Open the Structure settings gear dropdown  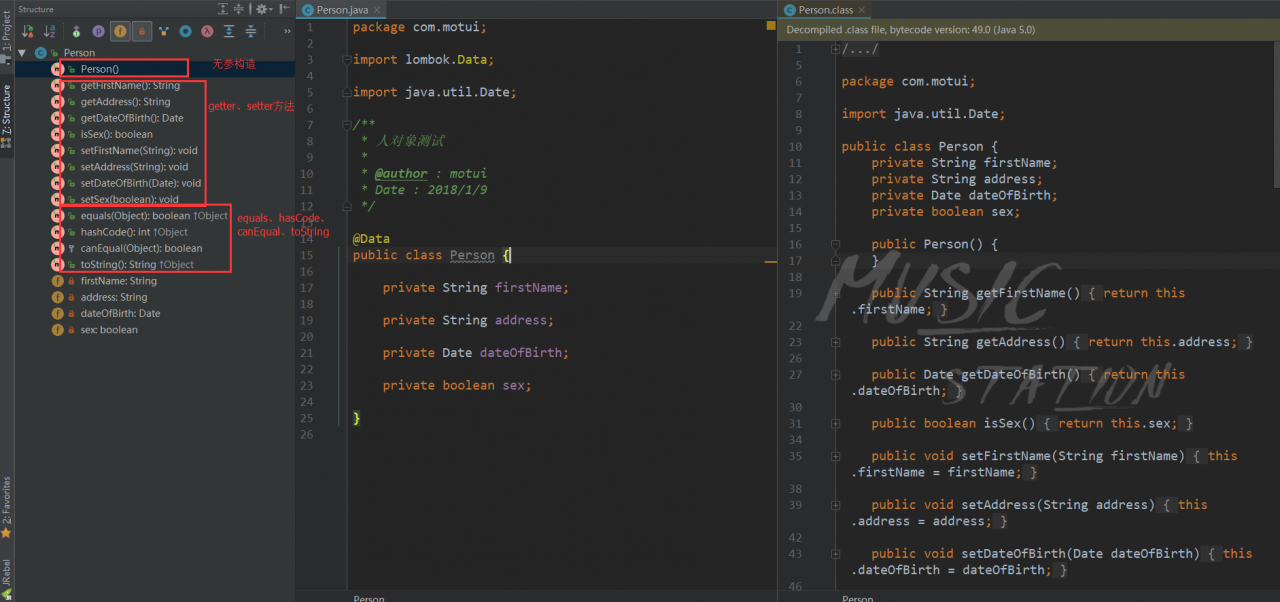[x=264, y=9]
